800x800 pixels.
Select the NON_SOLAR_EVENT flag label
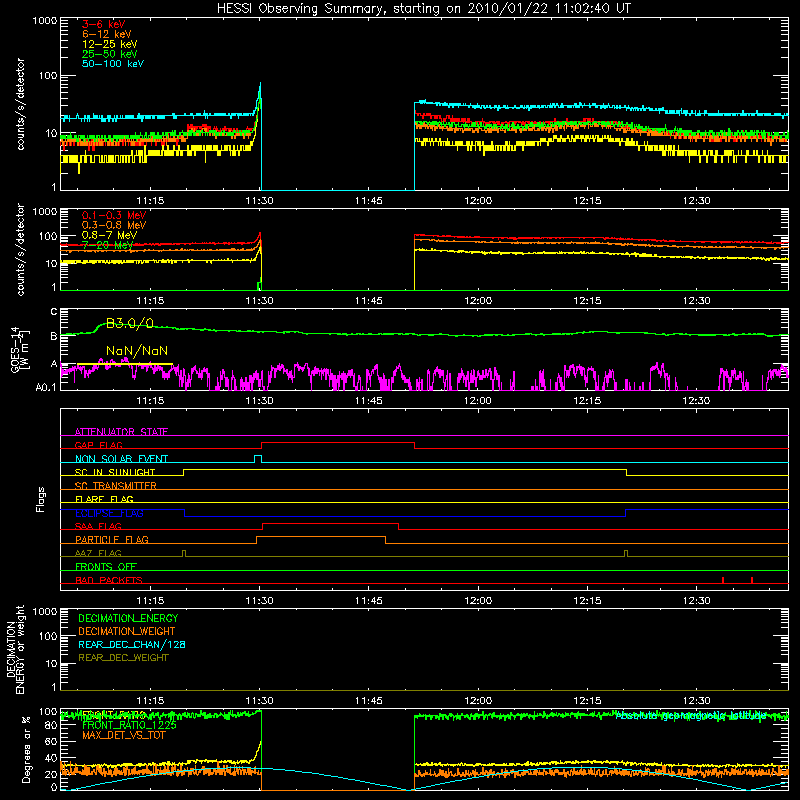point(121,459)
